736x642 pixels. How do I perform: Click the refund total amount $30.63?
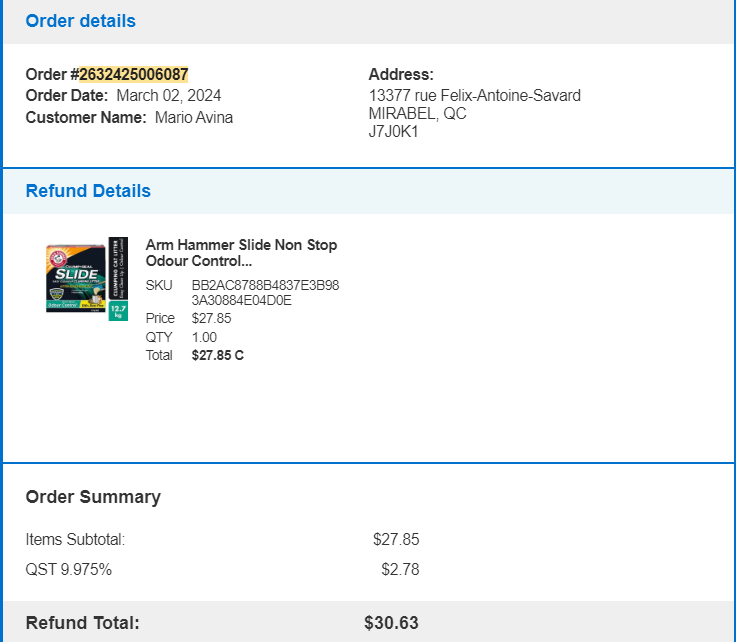[x=391, y=623]
